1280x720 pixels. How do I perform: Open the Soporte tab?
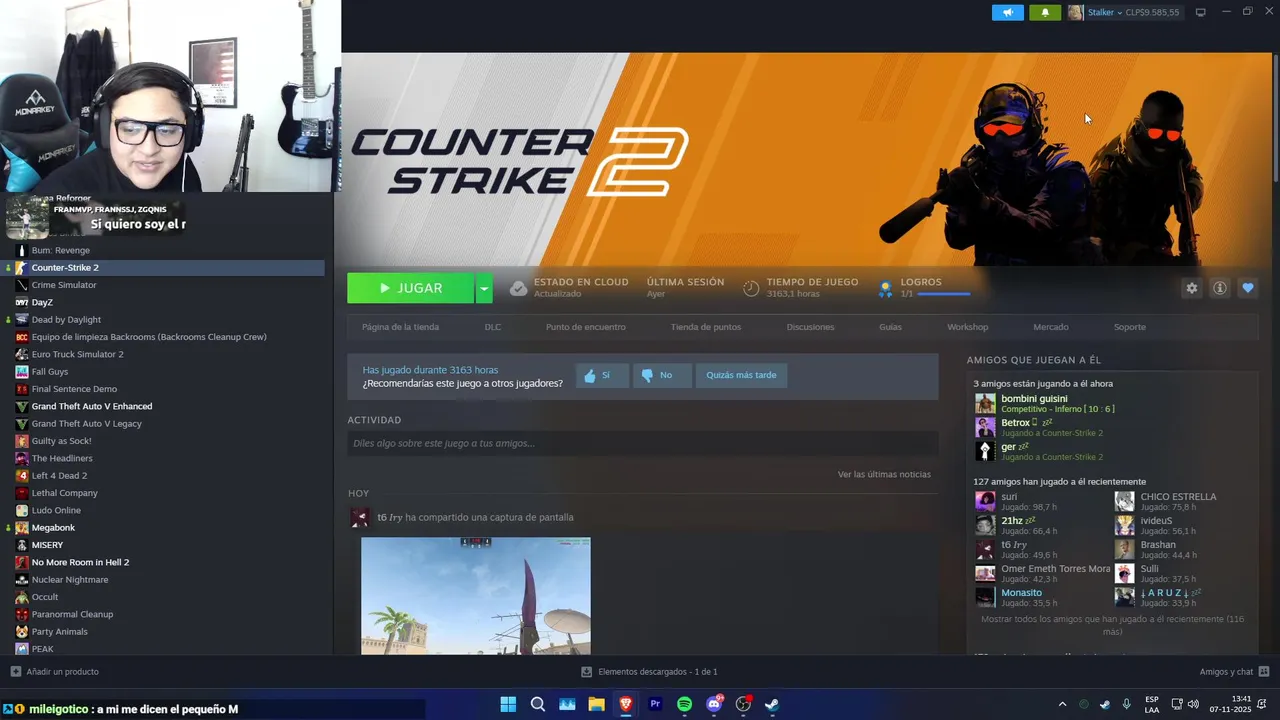(x=1130, y=327)
